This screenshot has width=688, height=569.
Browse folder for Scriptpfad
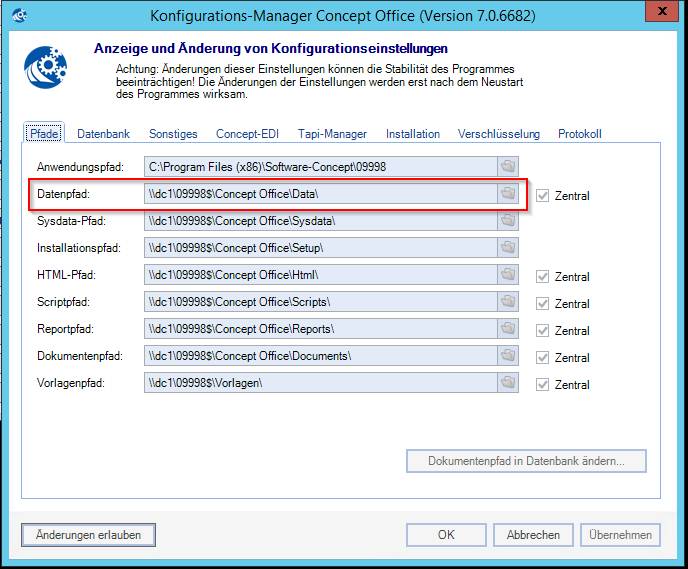(x=508, y=301)
